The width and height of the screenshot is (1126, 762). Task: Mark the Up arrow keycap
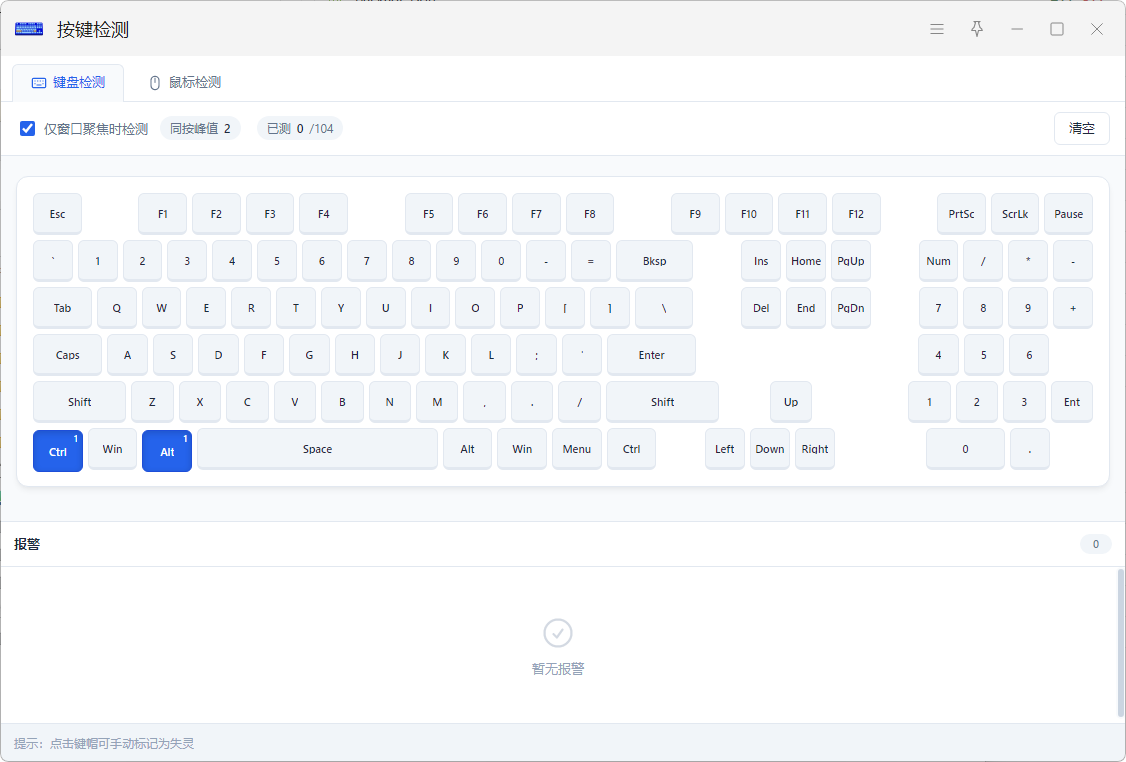791,402
